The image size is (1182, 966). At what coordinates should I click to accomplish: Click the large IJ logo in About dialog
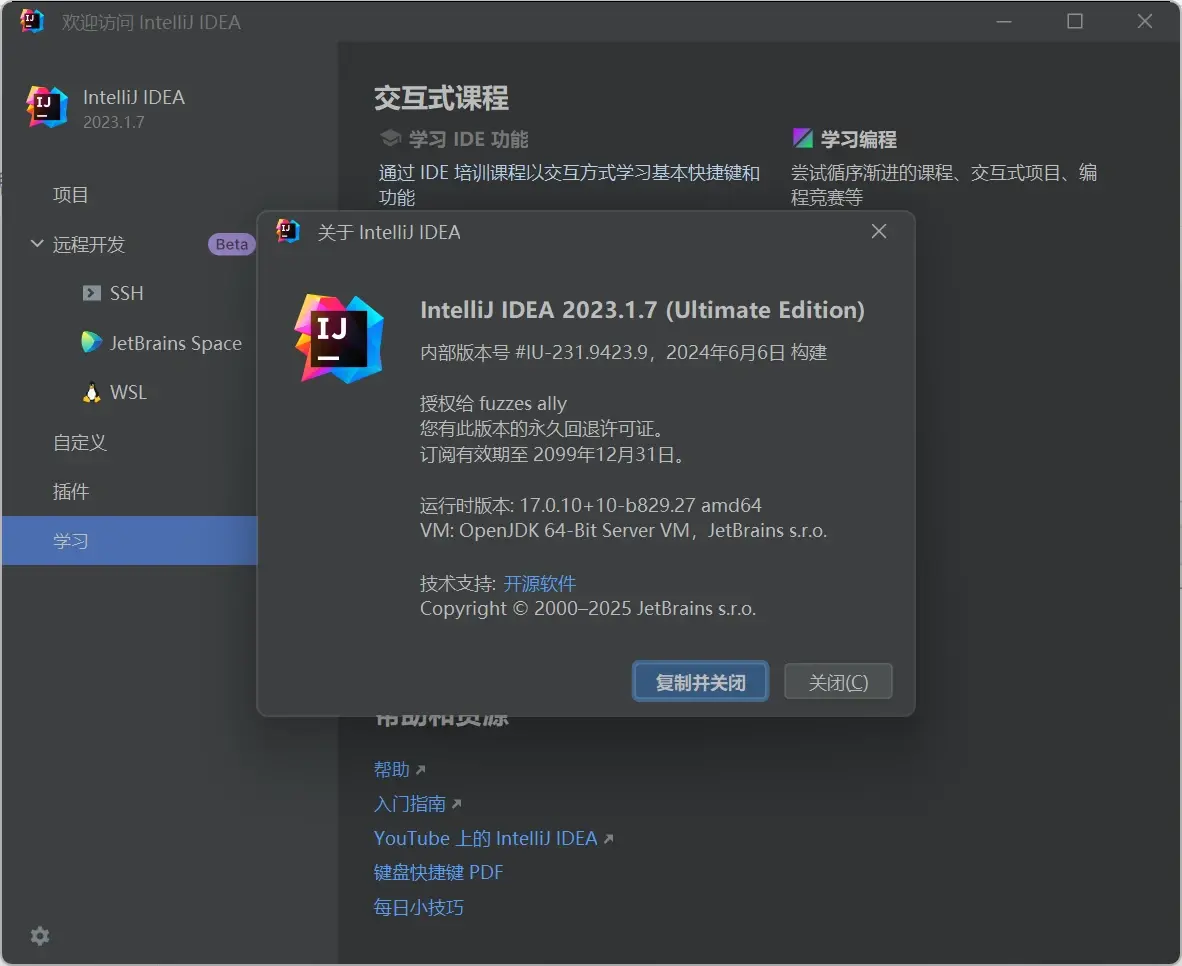pyautogui.click(x=339, y=339)
